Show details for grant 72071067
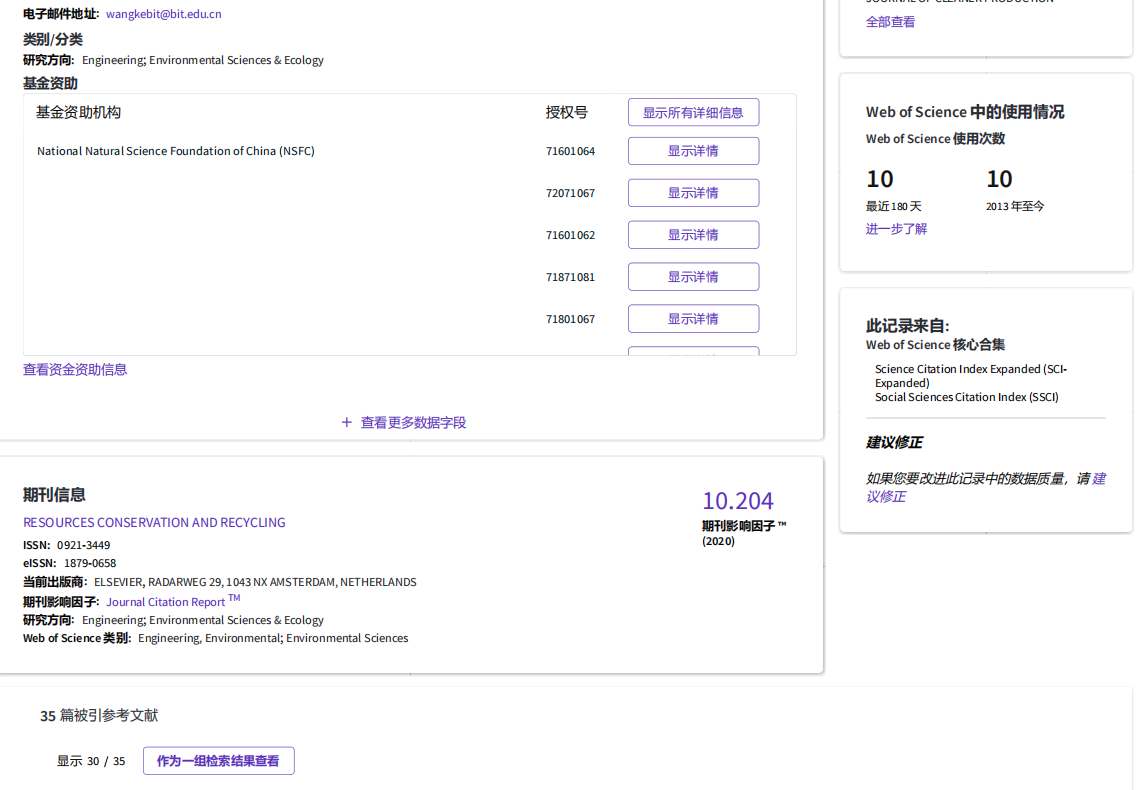Image resolution: width=1139 pixels, height=790 pixels. tap(693, 193)
